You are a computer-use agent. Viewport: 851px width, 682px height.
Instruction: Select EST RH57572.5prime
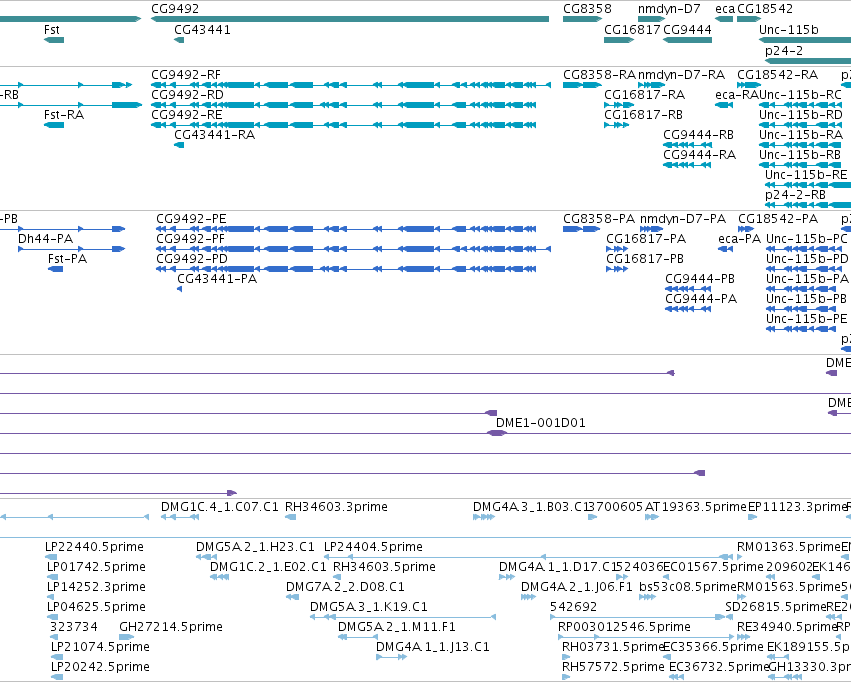613,667
